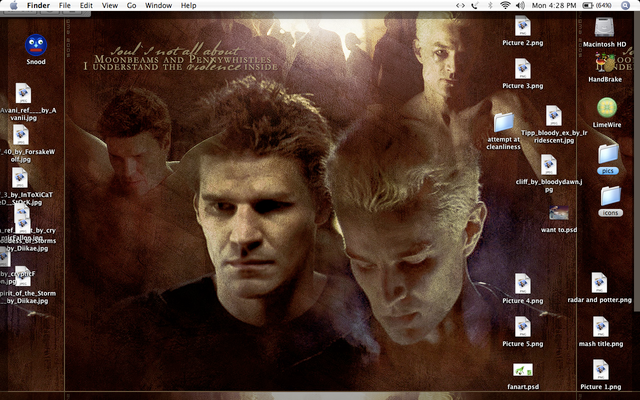Select the Picture 1.png file icon
Image resolution: width=640 pixels, height=400 pixels.
coord(600,370)
